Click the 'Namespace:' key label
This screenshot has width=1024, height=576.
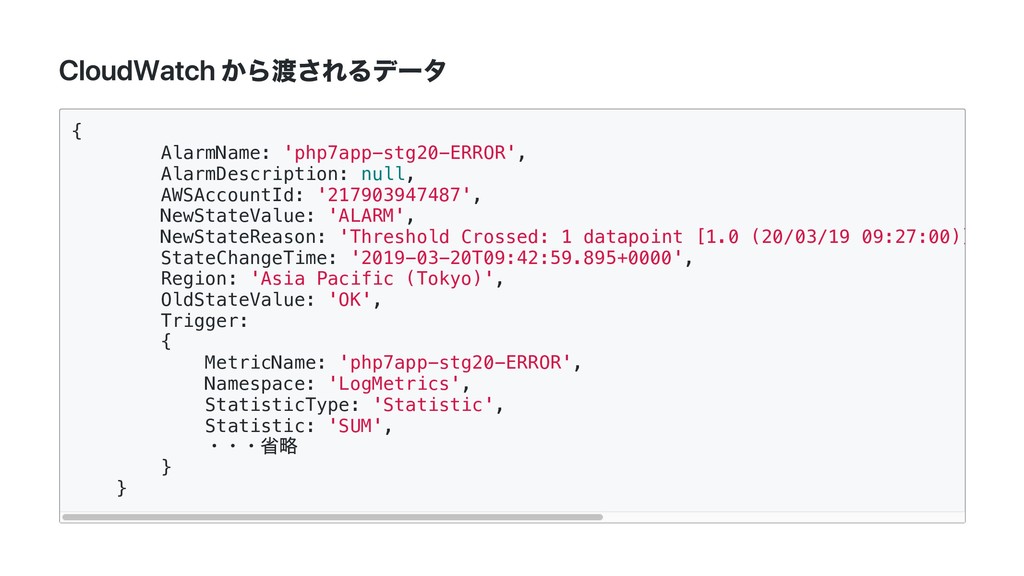[259, 383]
